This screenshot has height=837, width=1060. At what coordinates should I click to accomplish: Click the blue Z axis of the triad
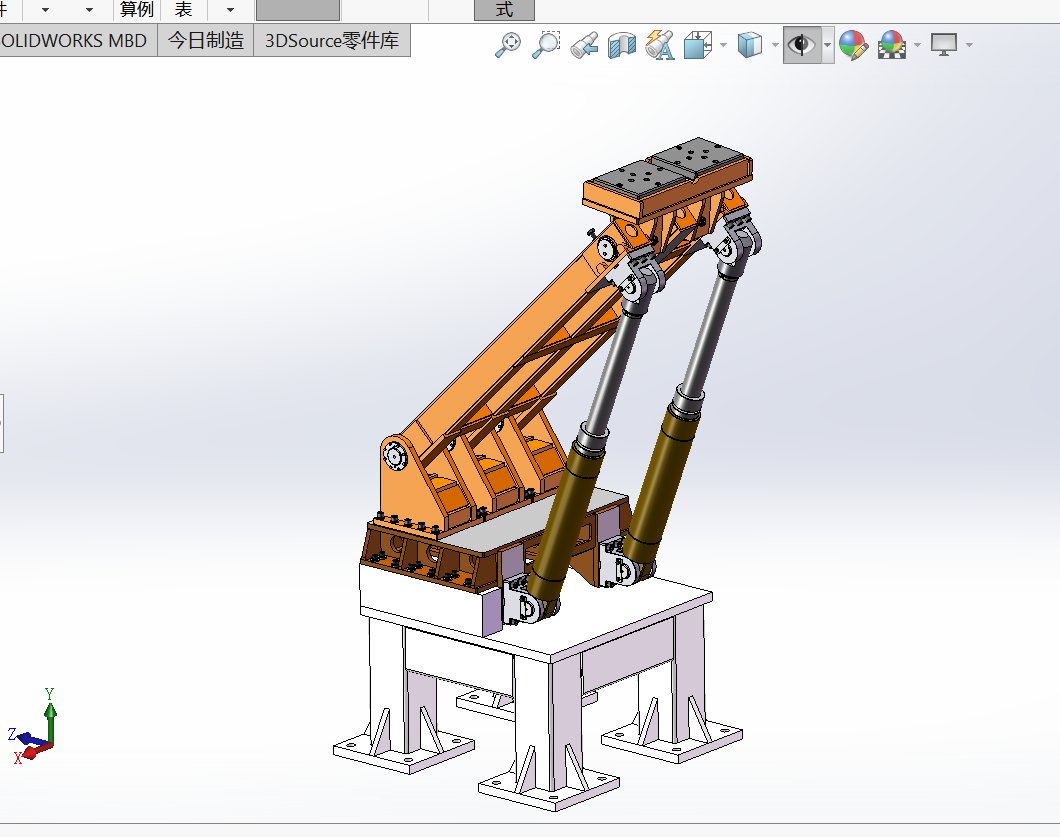point(24,737)
